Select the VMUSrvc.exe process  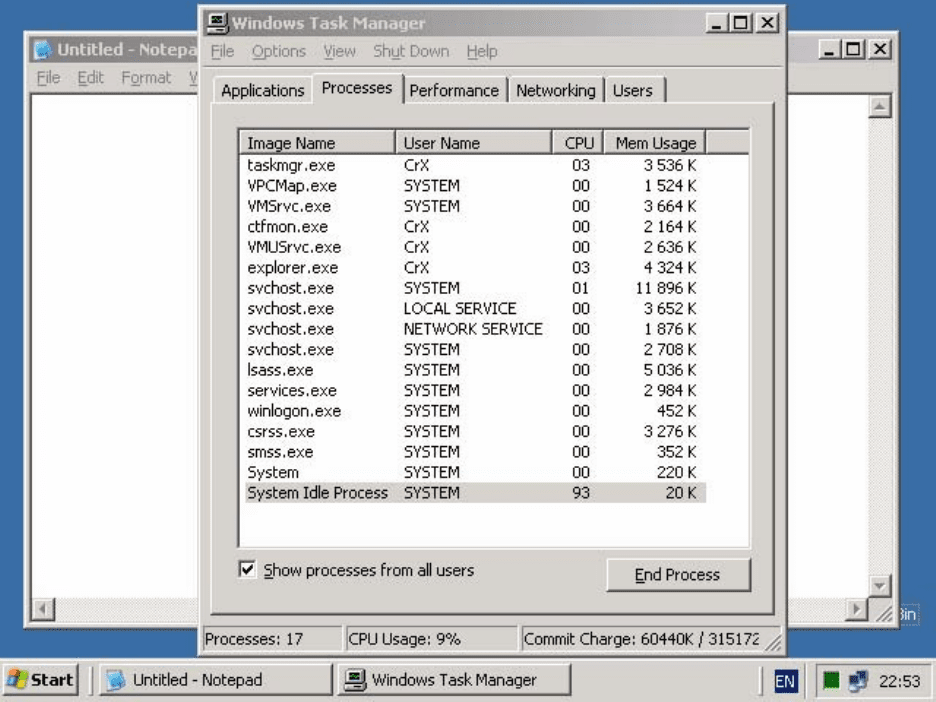pyautogui.click(x=475, y=247)
